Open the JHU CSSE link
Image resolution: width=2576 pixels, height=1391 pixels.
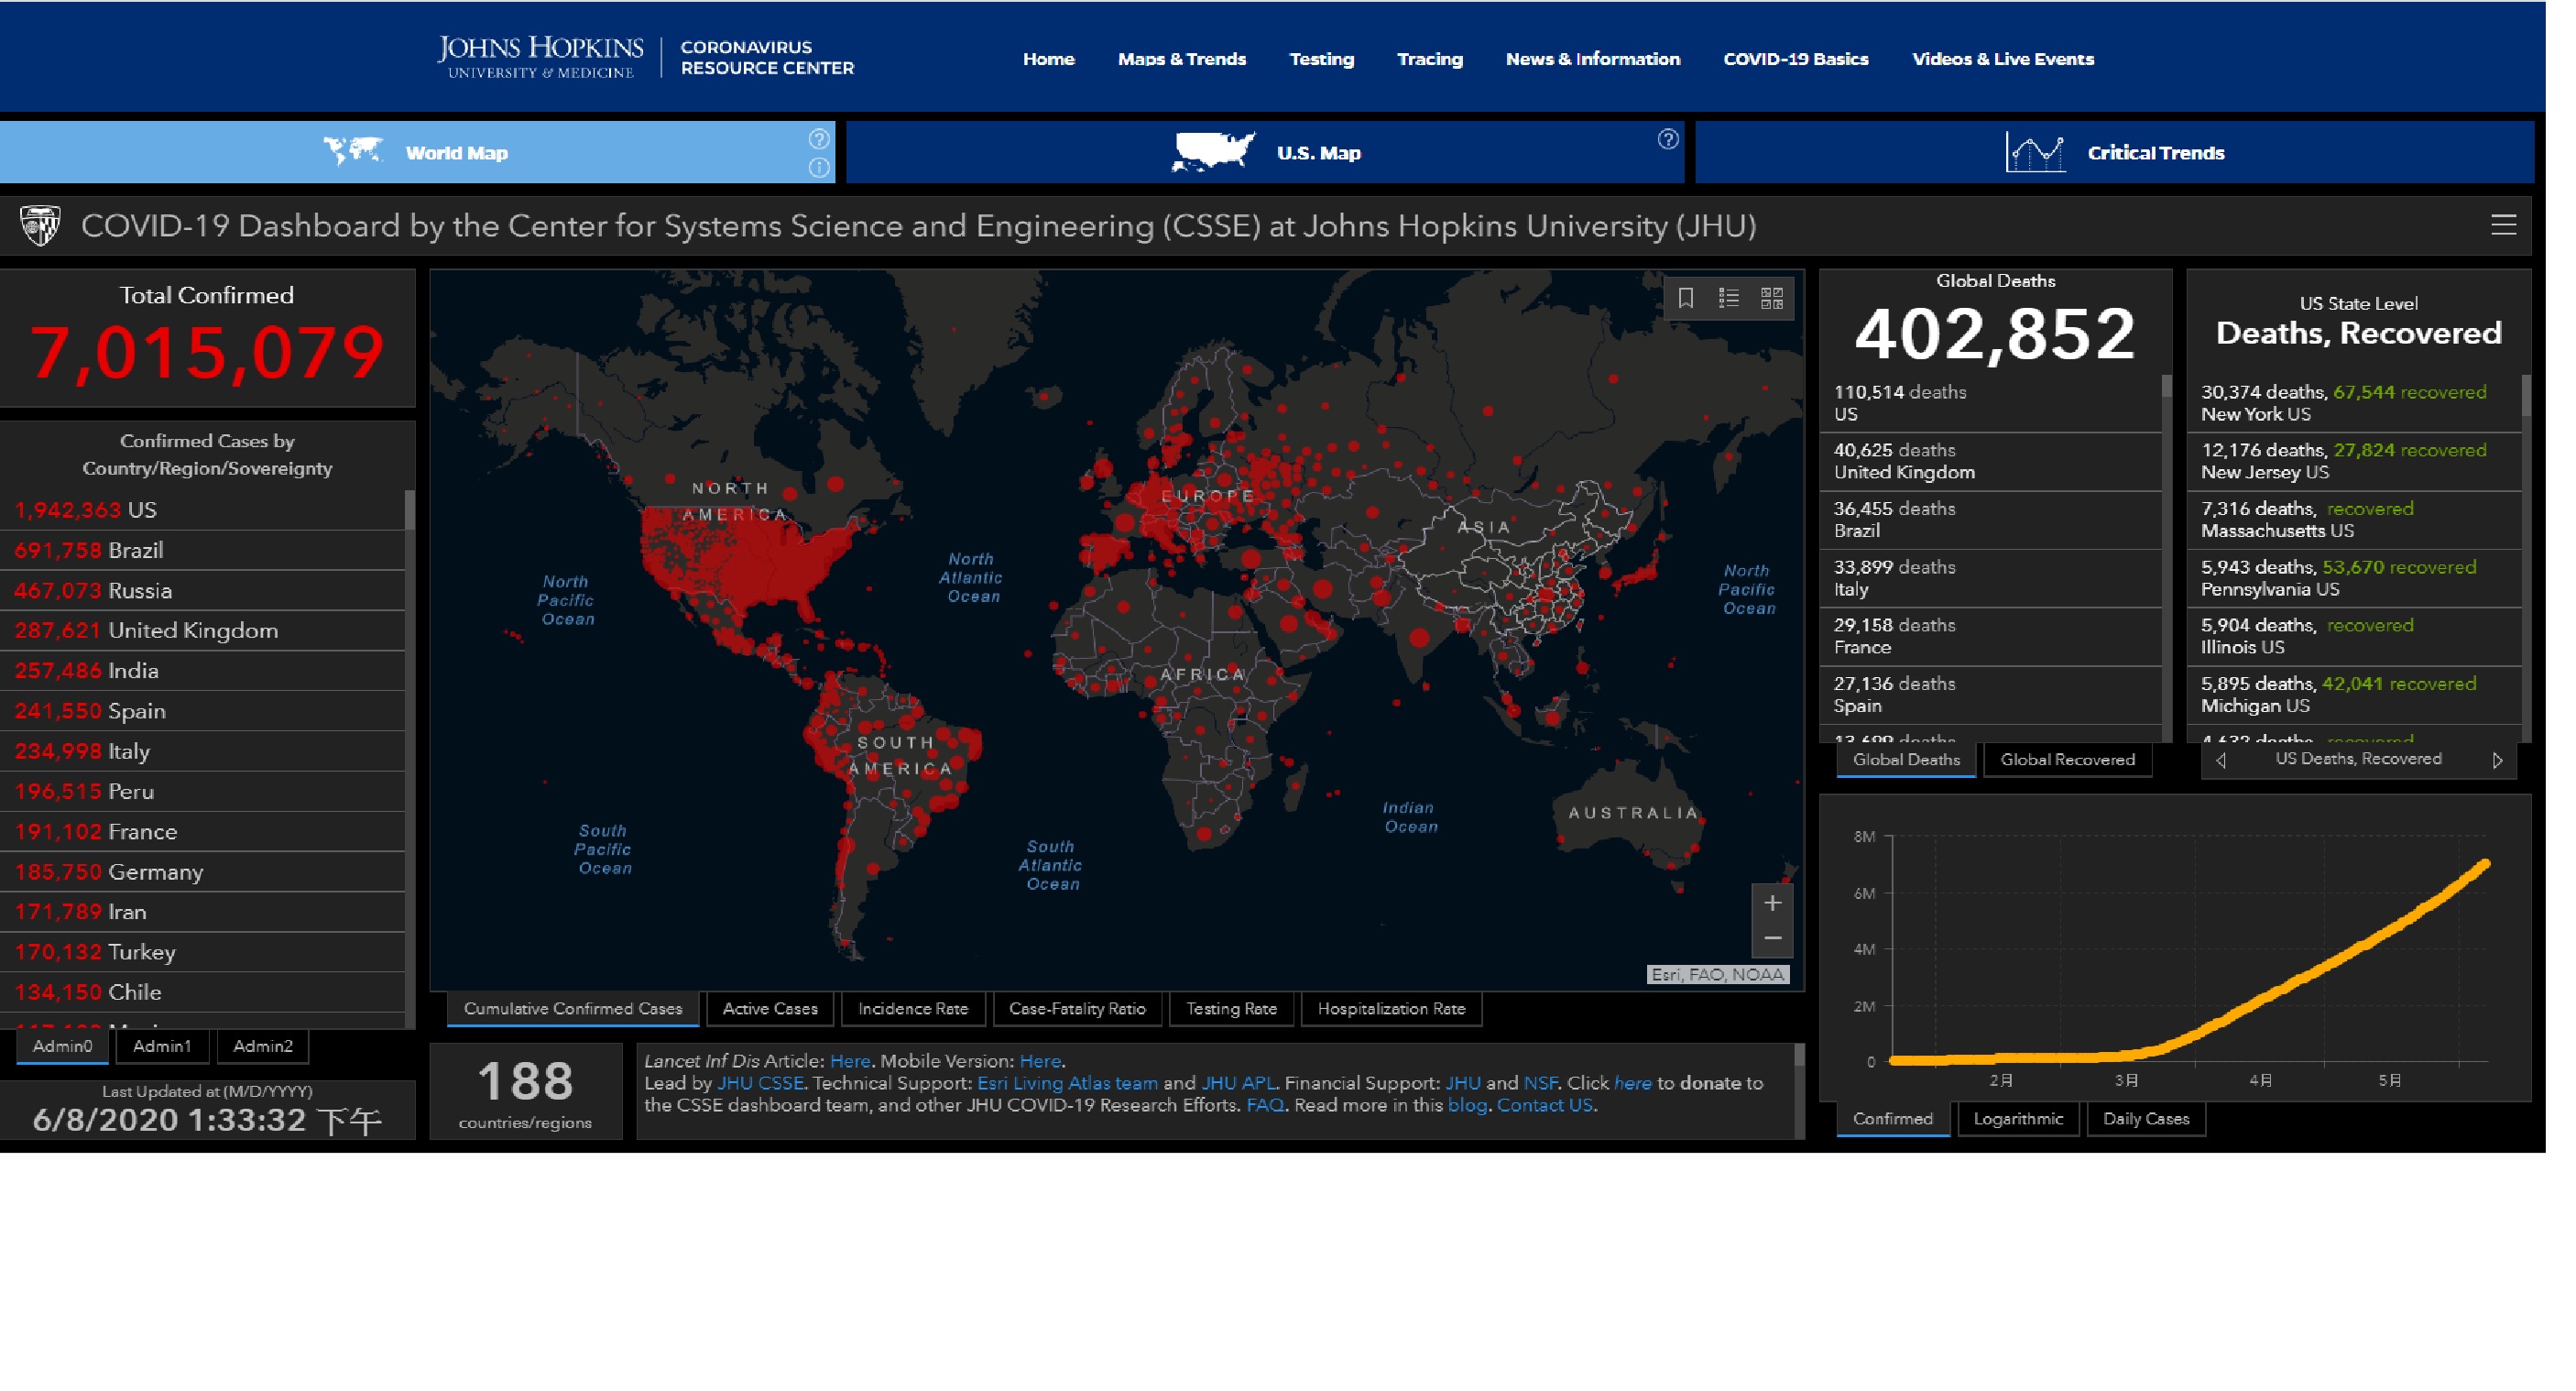pos(760,1083)
